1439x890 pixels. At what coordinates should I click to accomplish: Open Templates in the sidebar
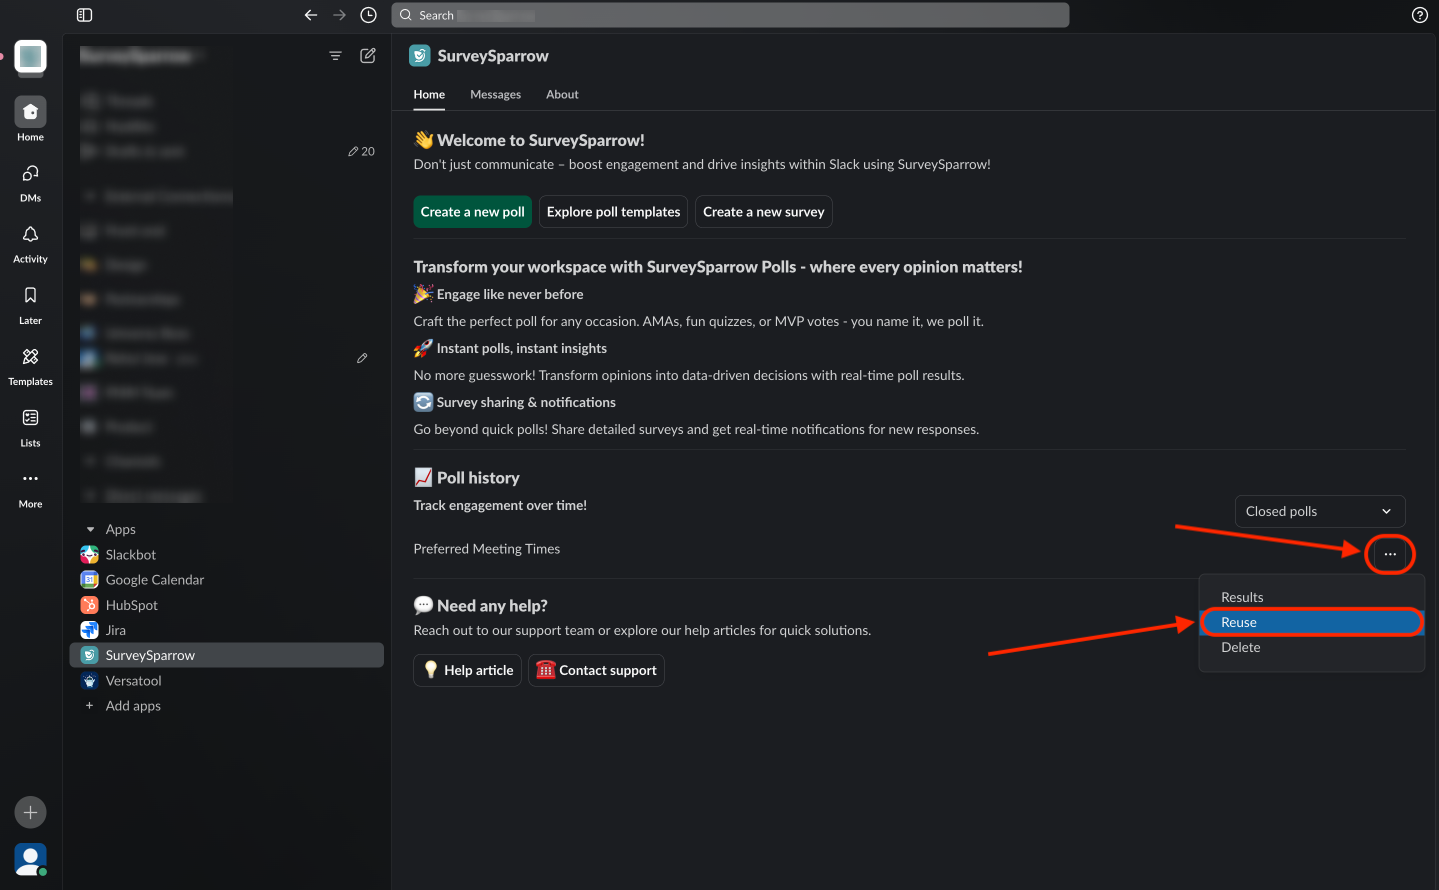(x=30, y=364)
